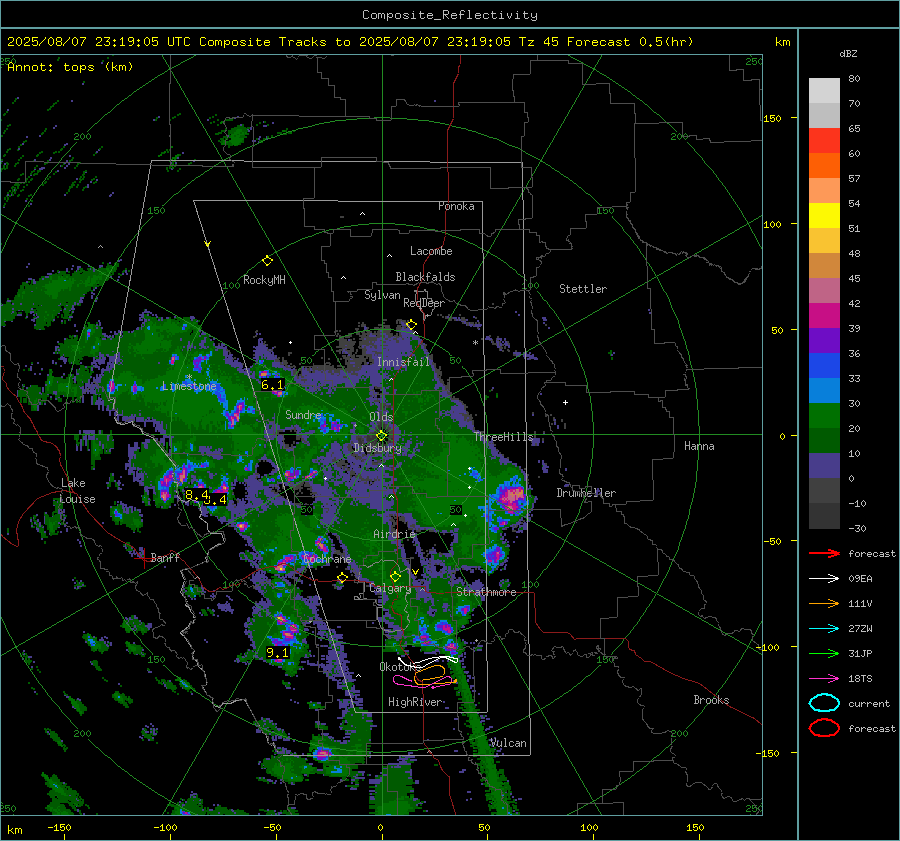
Task: Click the 8.4 storm top annotation
Action: [x=195, y=494]
